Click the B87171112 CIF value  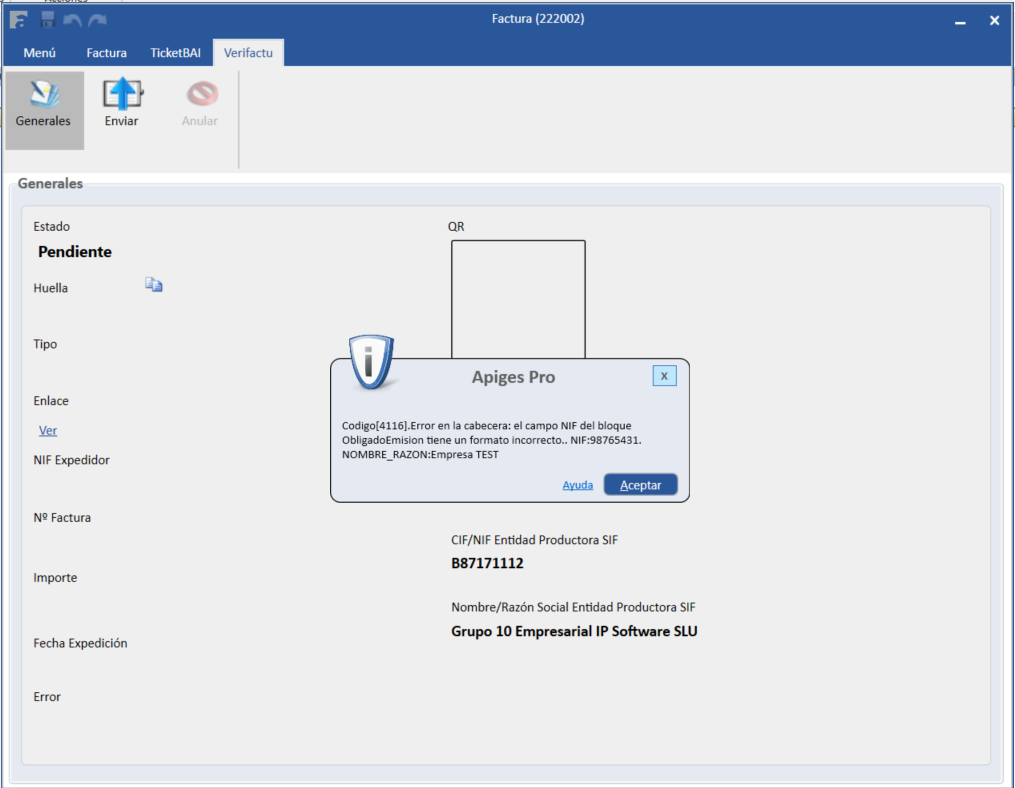pyautogui.click(x=487, y=563)
